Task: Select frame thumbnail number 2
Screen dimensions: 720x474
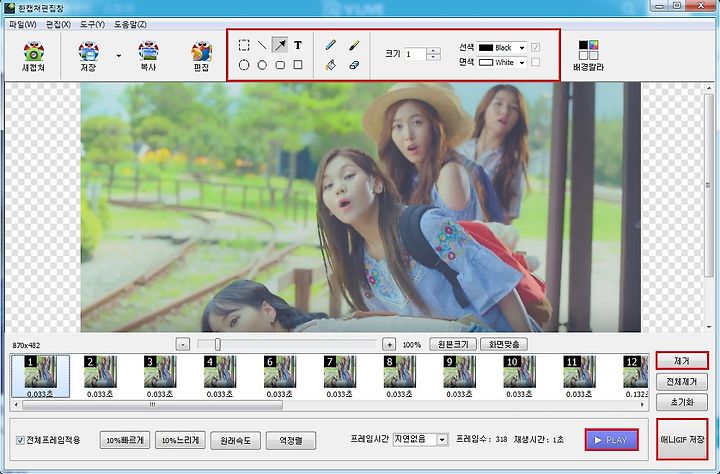Action: [x=100, y=376]
